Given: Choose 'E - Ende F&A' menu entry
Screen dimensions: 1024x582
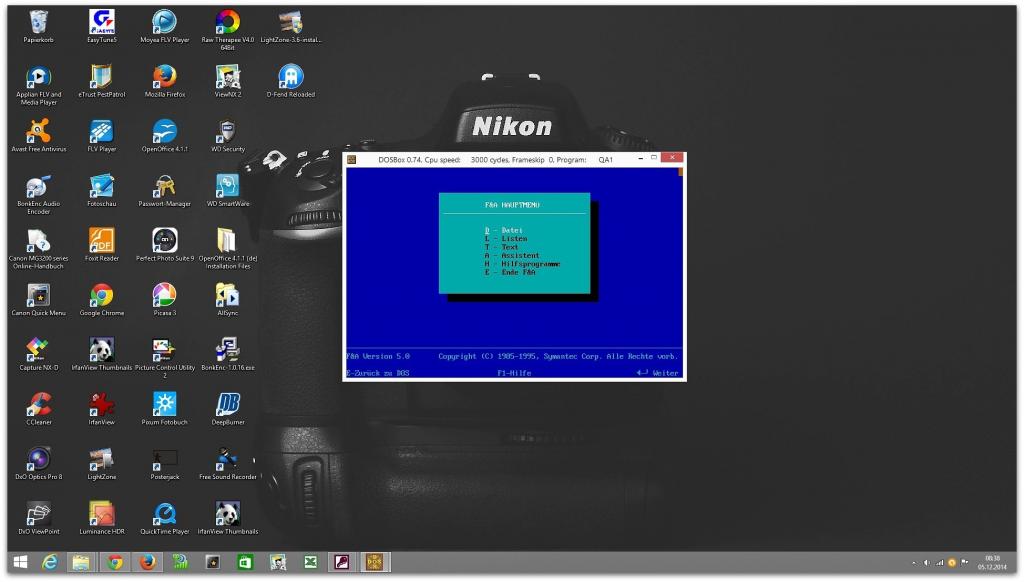Looking at the screenshot, I should tap(509, 272).
